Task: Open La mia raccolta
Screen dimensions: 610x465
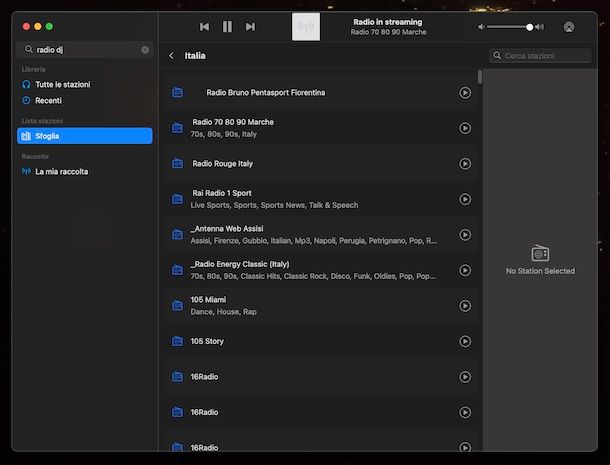Action: (61, 172)
